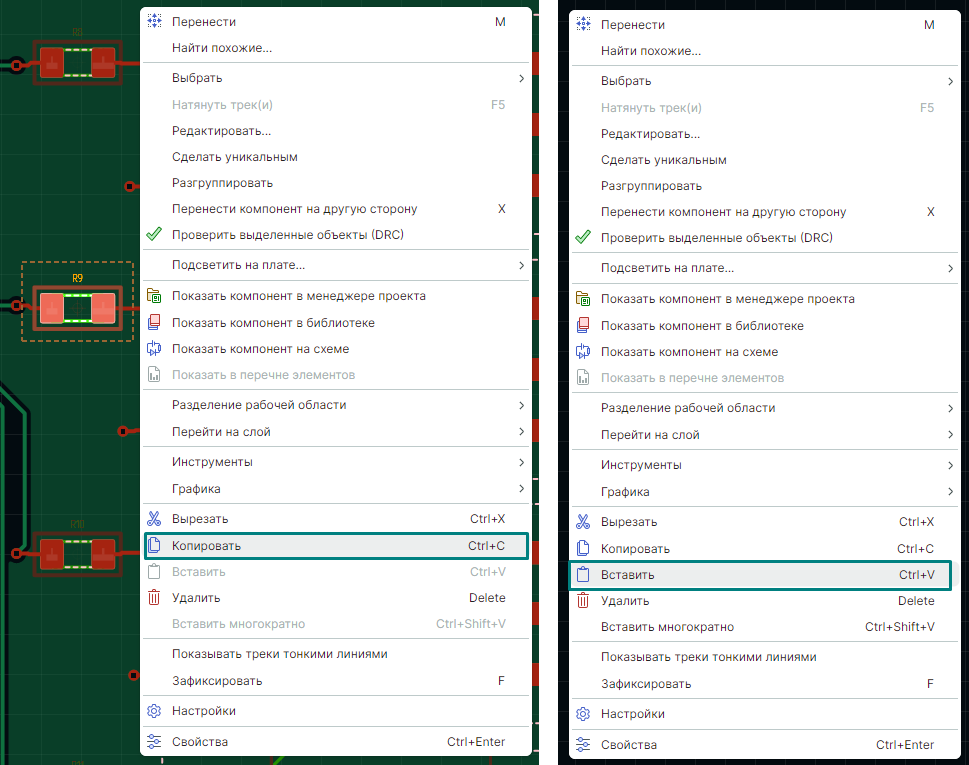Viewport: 969px width, 765px height.
Task: Click Settings gear icon in right menu
Action: [583, 714]
